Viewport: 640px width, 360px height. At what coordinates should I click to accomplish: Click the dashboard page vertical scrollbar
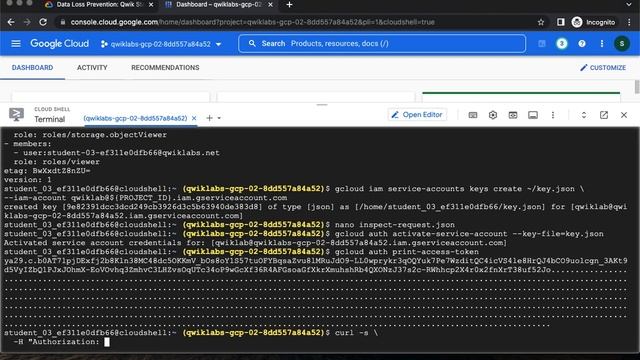click(637, 87)
